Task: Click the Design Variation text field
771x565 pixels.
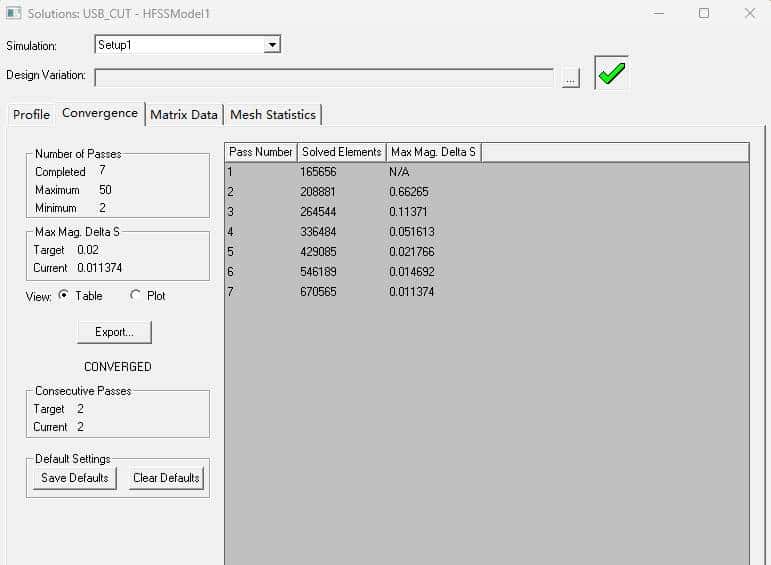Action: 323,77
